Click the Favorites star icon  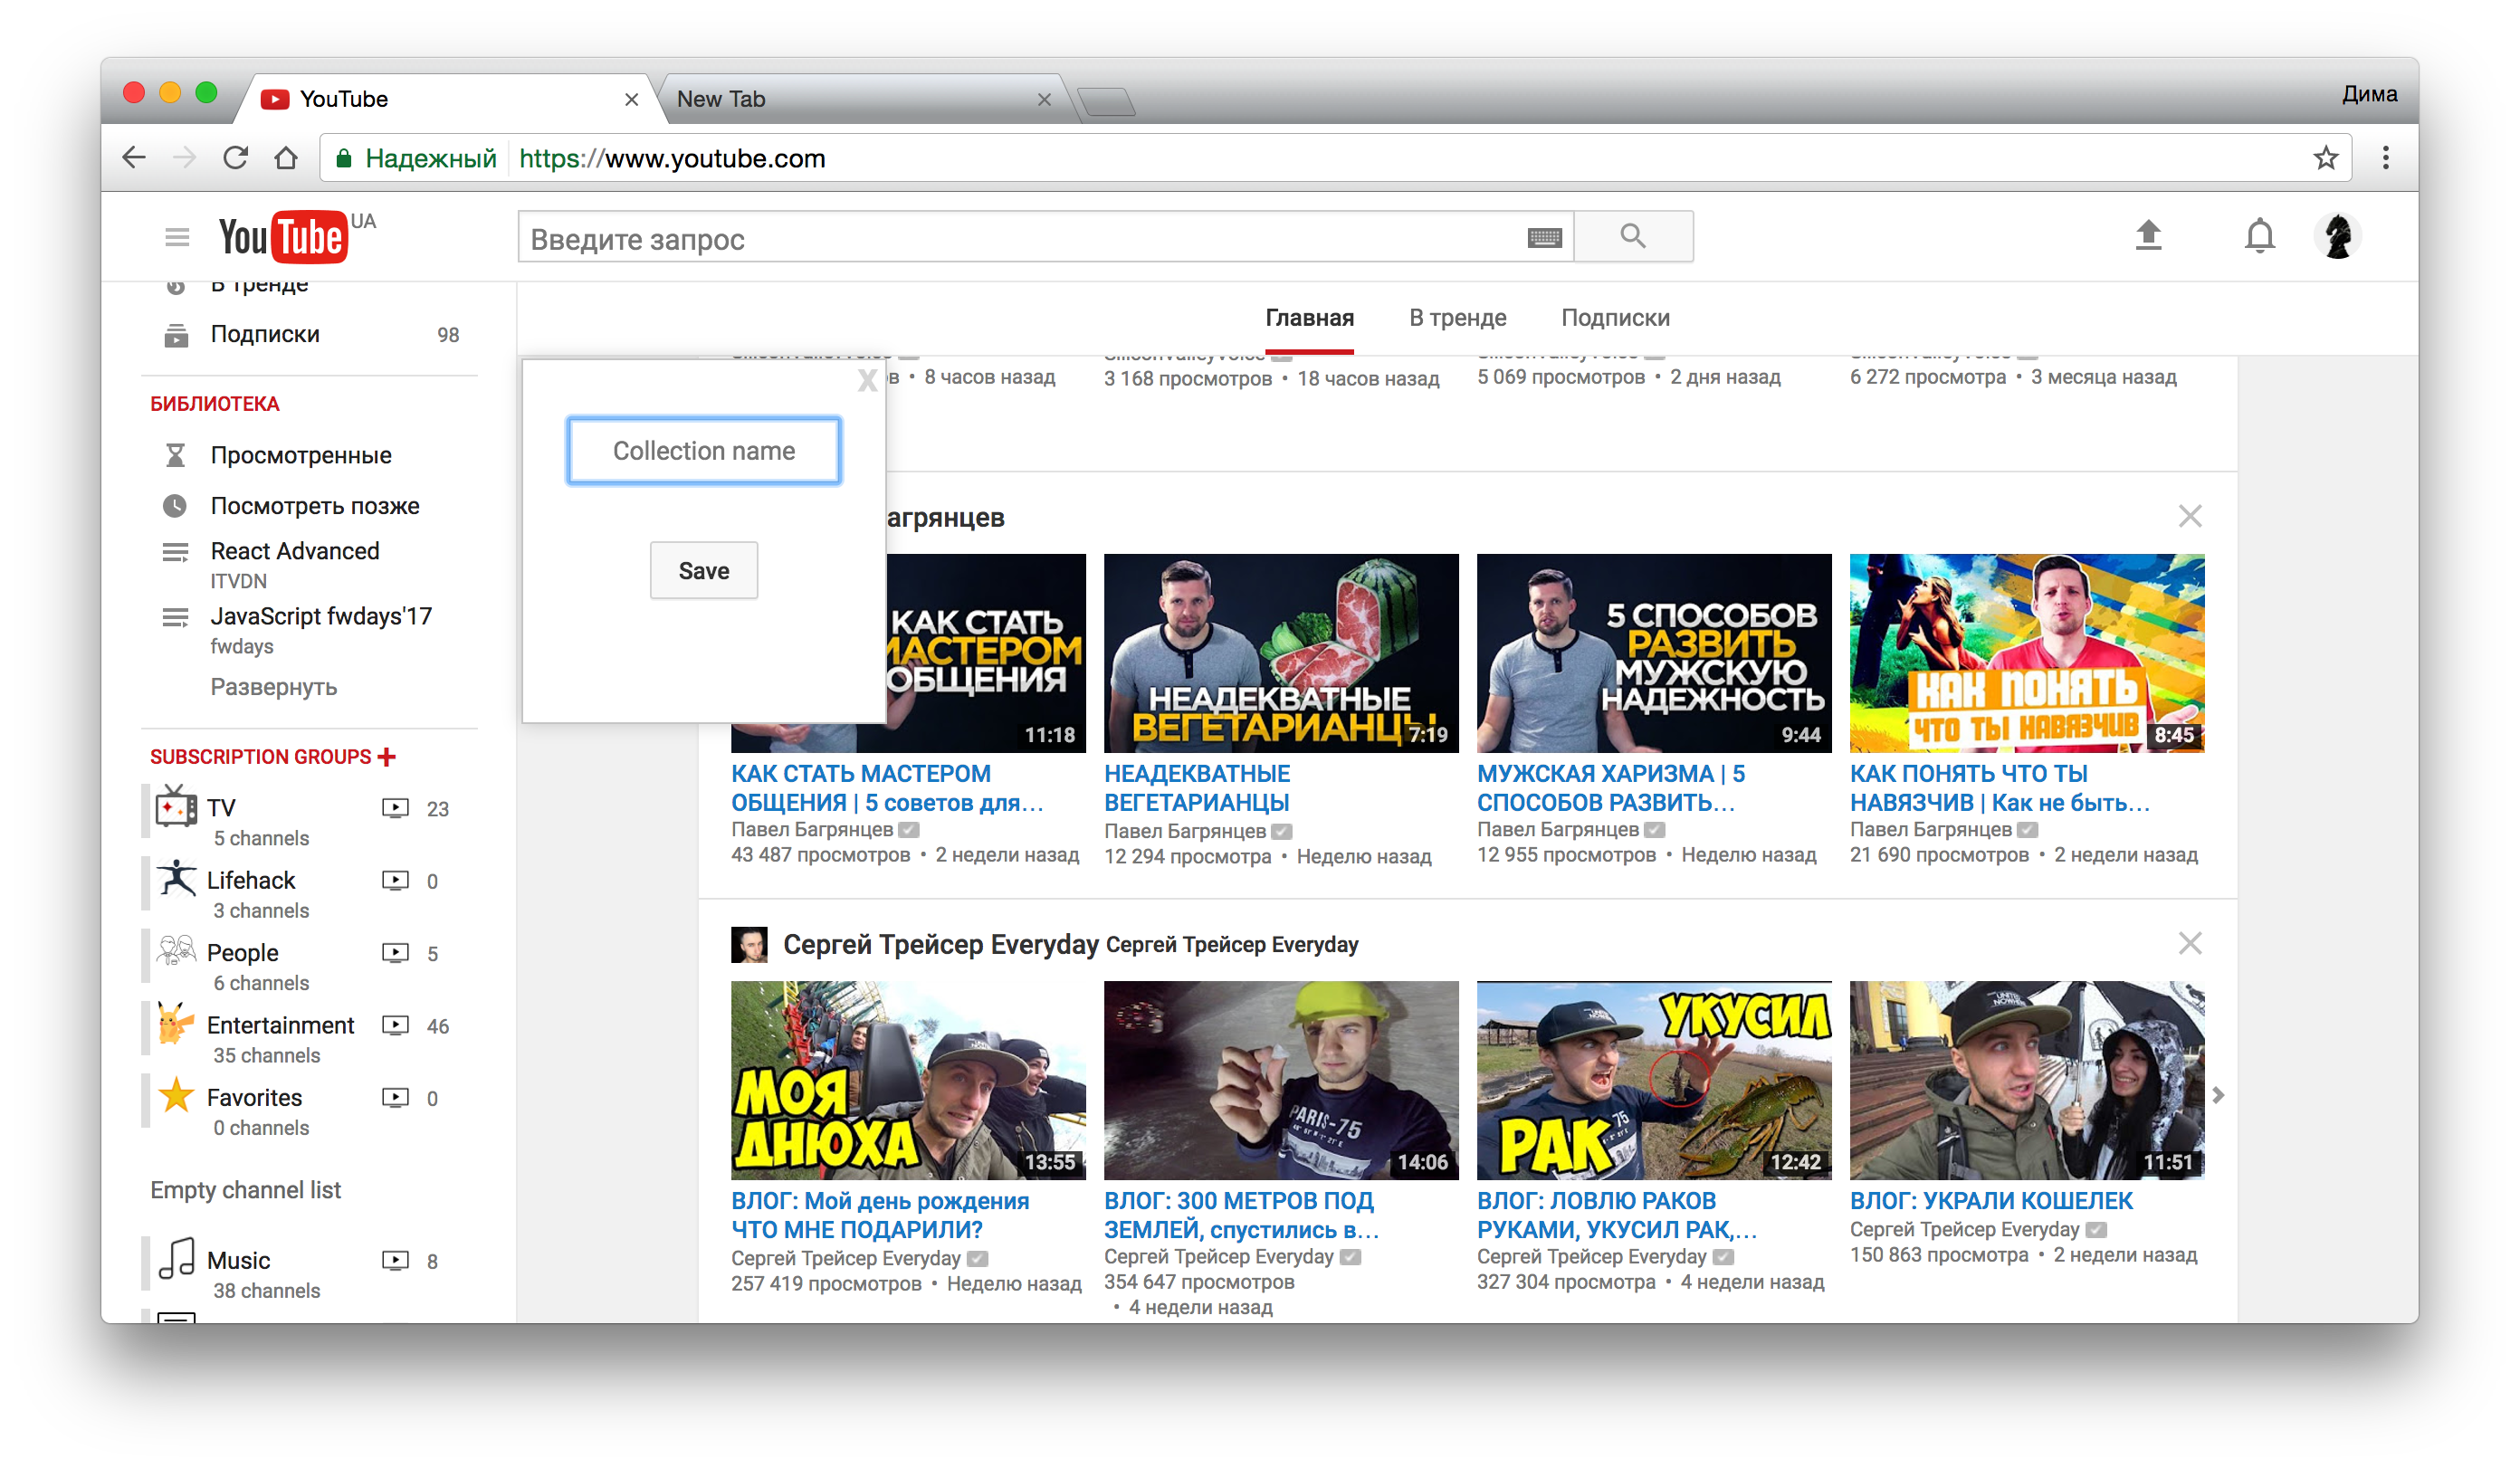(176, 1096)
